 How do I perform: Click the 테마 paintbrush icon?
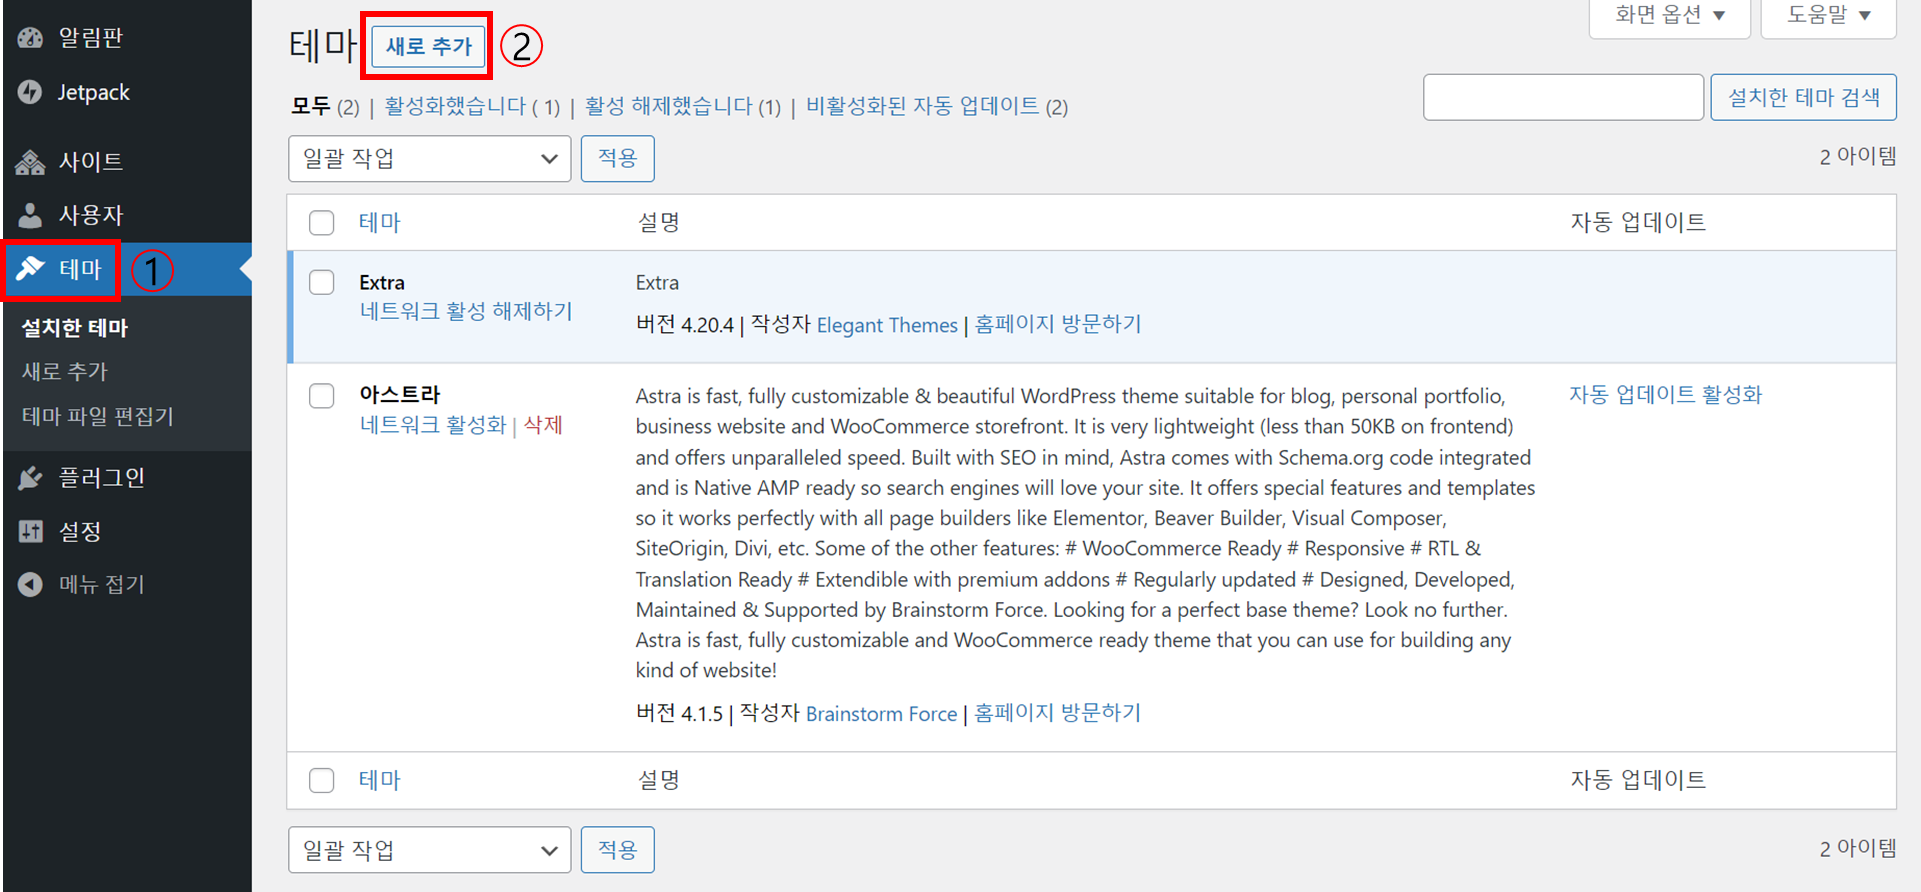pos(31,268)
